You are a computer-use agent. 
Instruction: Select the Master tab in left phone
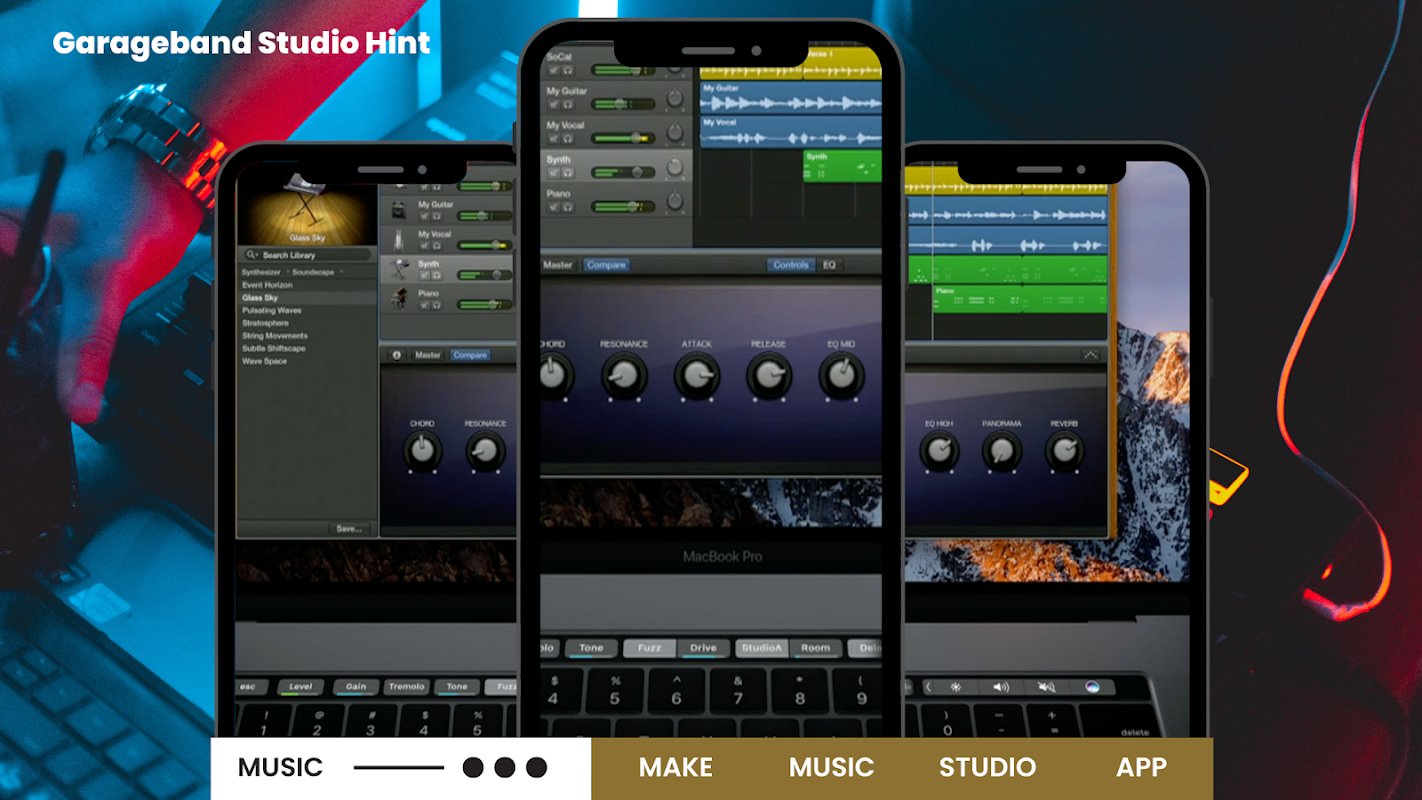point(428,355)
